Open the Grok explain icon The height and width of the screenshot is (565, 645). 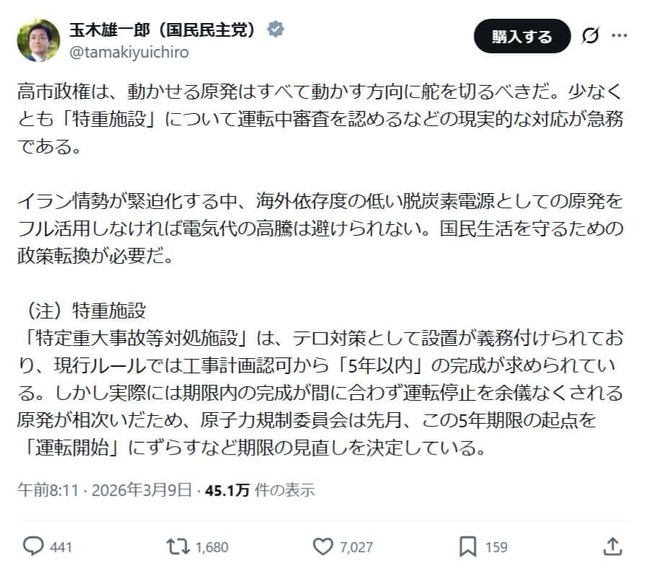pyautogui.click(x=591, y=37)
